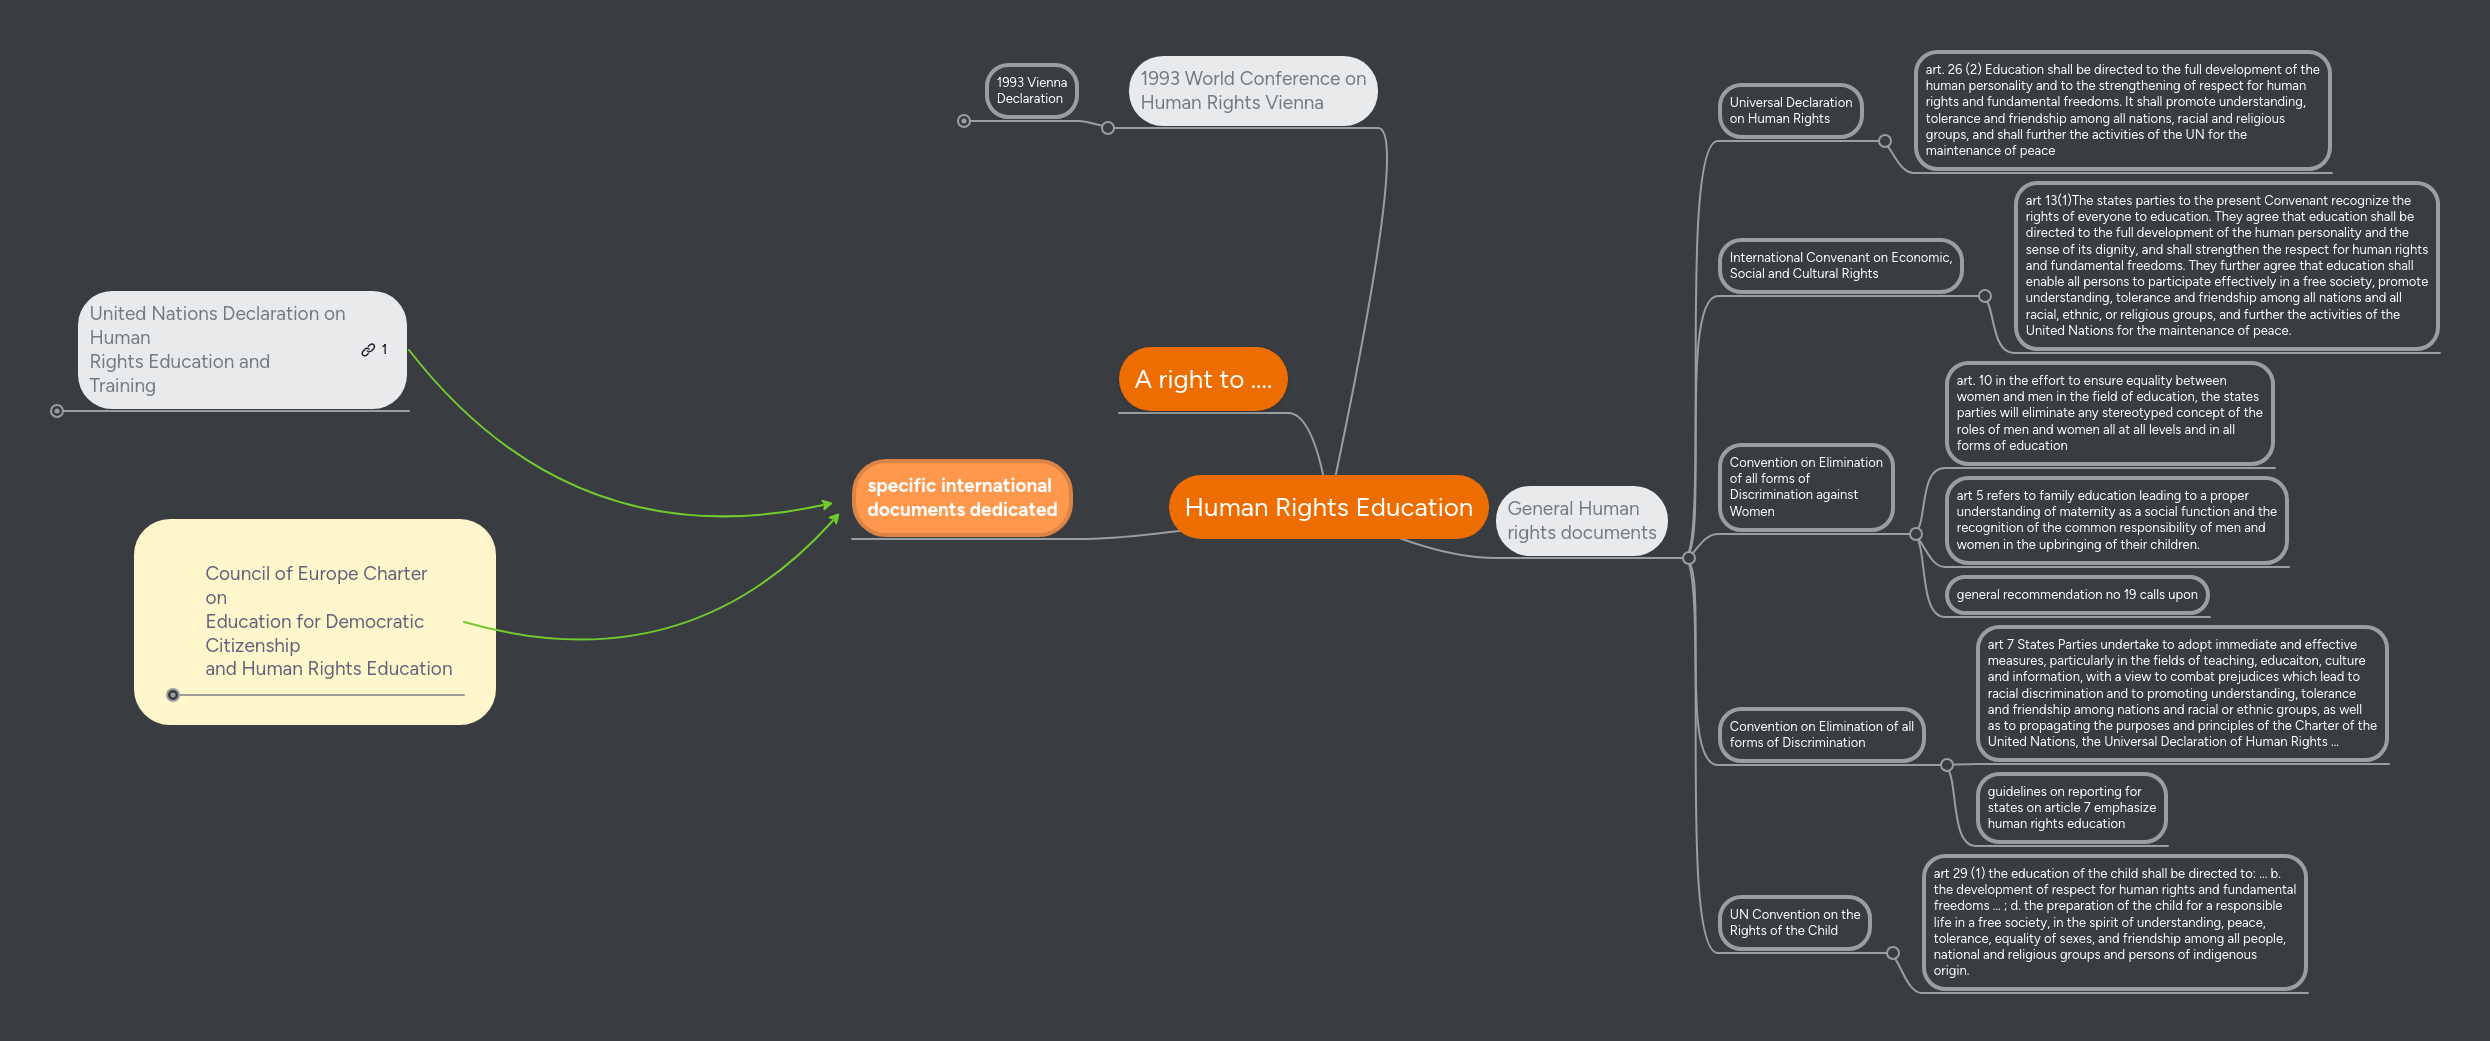Collapse the Discrimination against Women branch toggle
Image resolution: width=2490 pixels, height=1041 pixels.
(x=1916, y=534)
